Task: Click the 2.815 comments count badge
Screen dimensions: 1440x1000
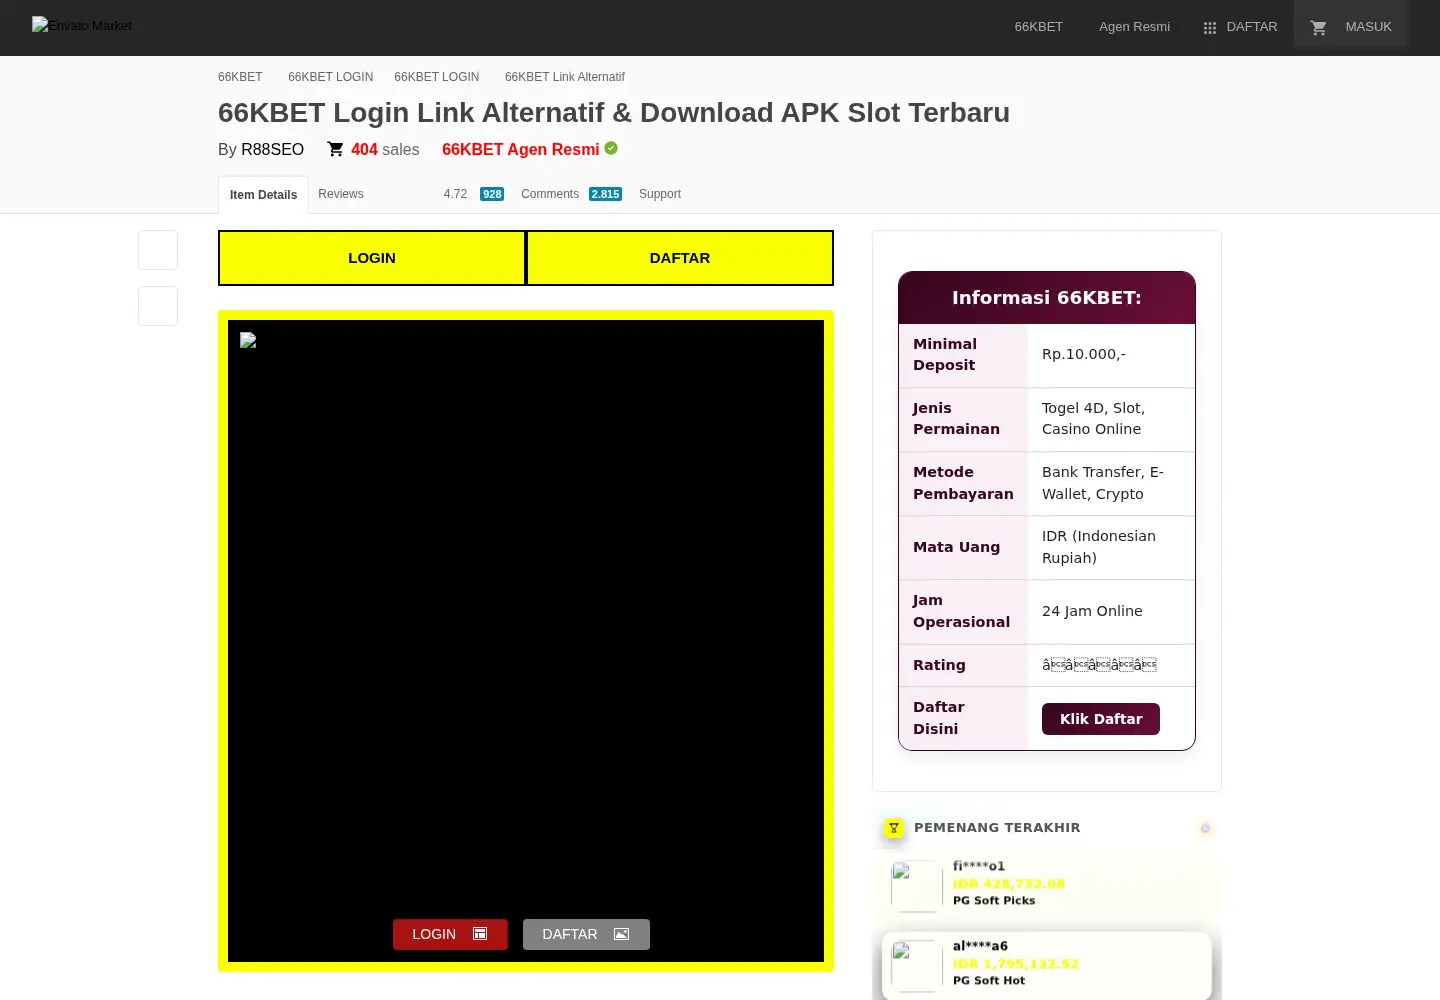Action: pyautogui.click(x=605, y=194)
